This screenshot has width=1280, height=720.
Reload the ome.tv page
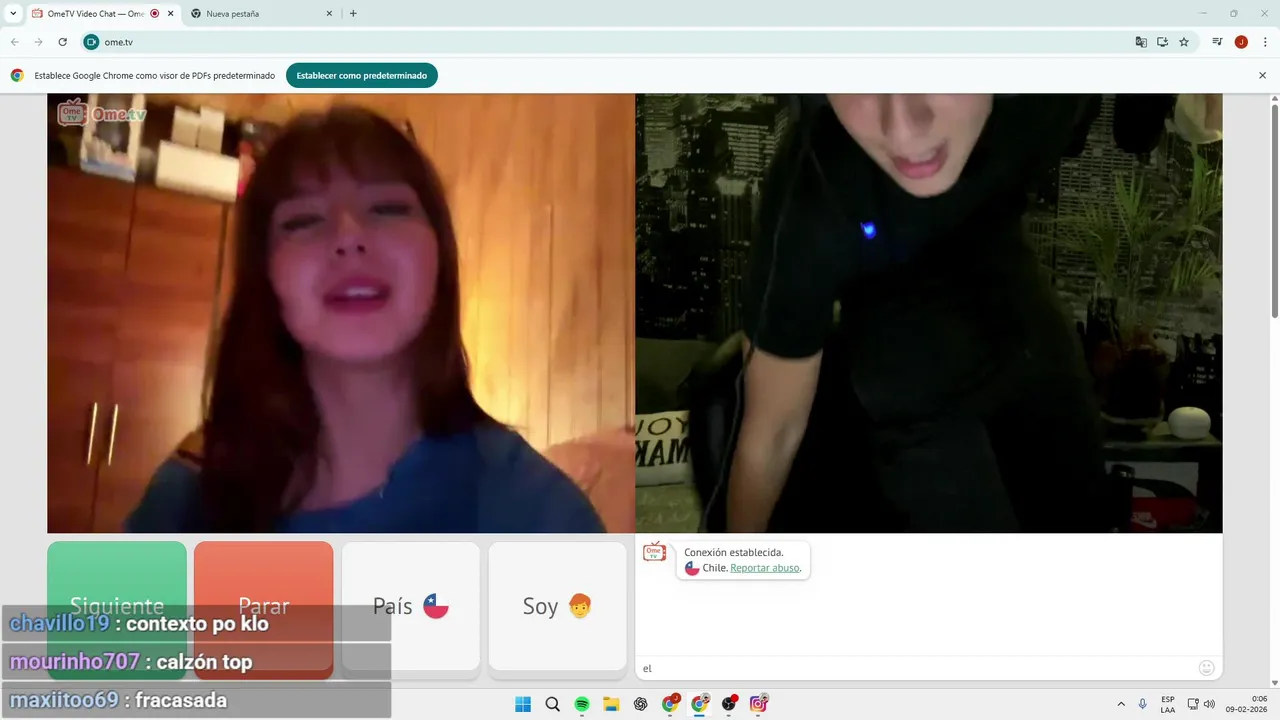pos(62,42)
